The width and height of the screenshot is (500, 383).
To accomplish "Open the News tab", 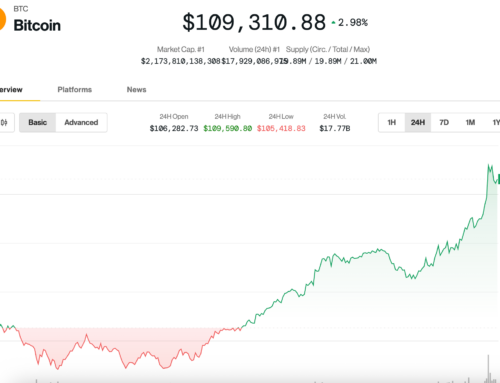I will [136, 90].
